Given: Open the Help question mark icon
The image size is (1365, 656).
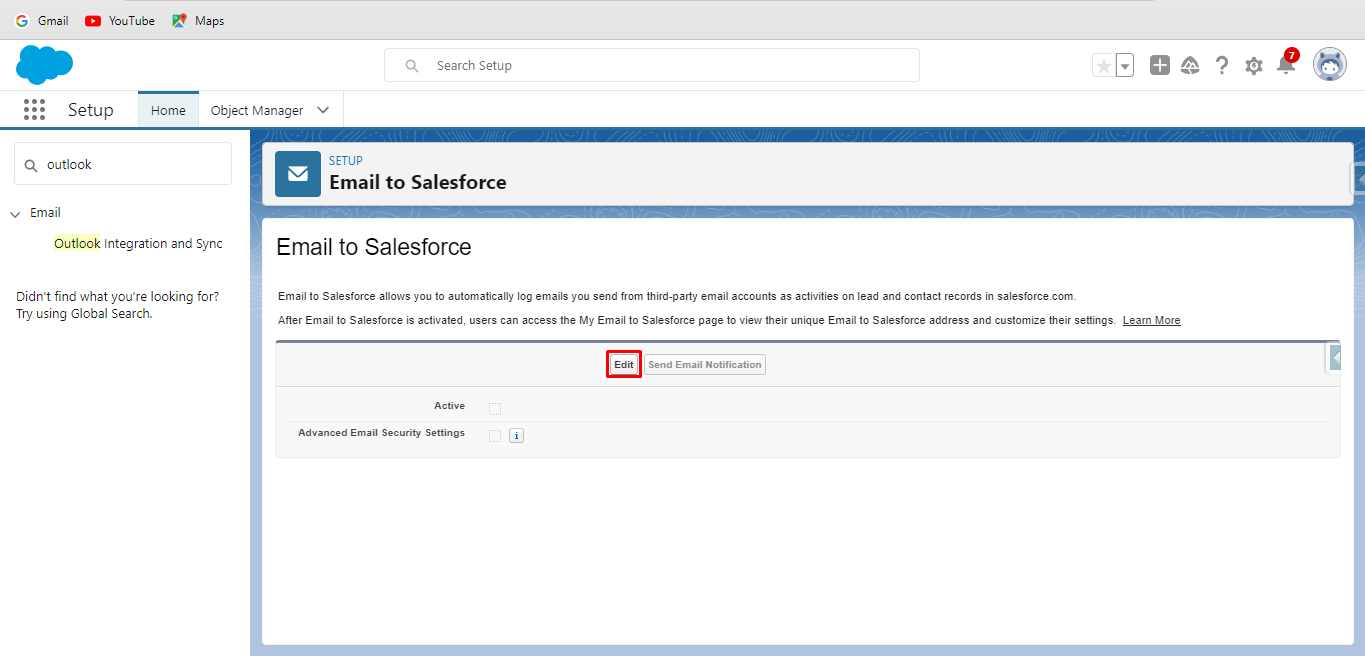Looking at the screenshot, I should [x=1221, y=65].
